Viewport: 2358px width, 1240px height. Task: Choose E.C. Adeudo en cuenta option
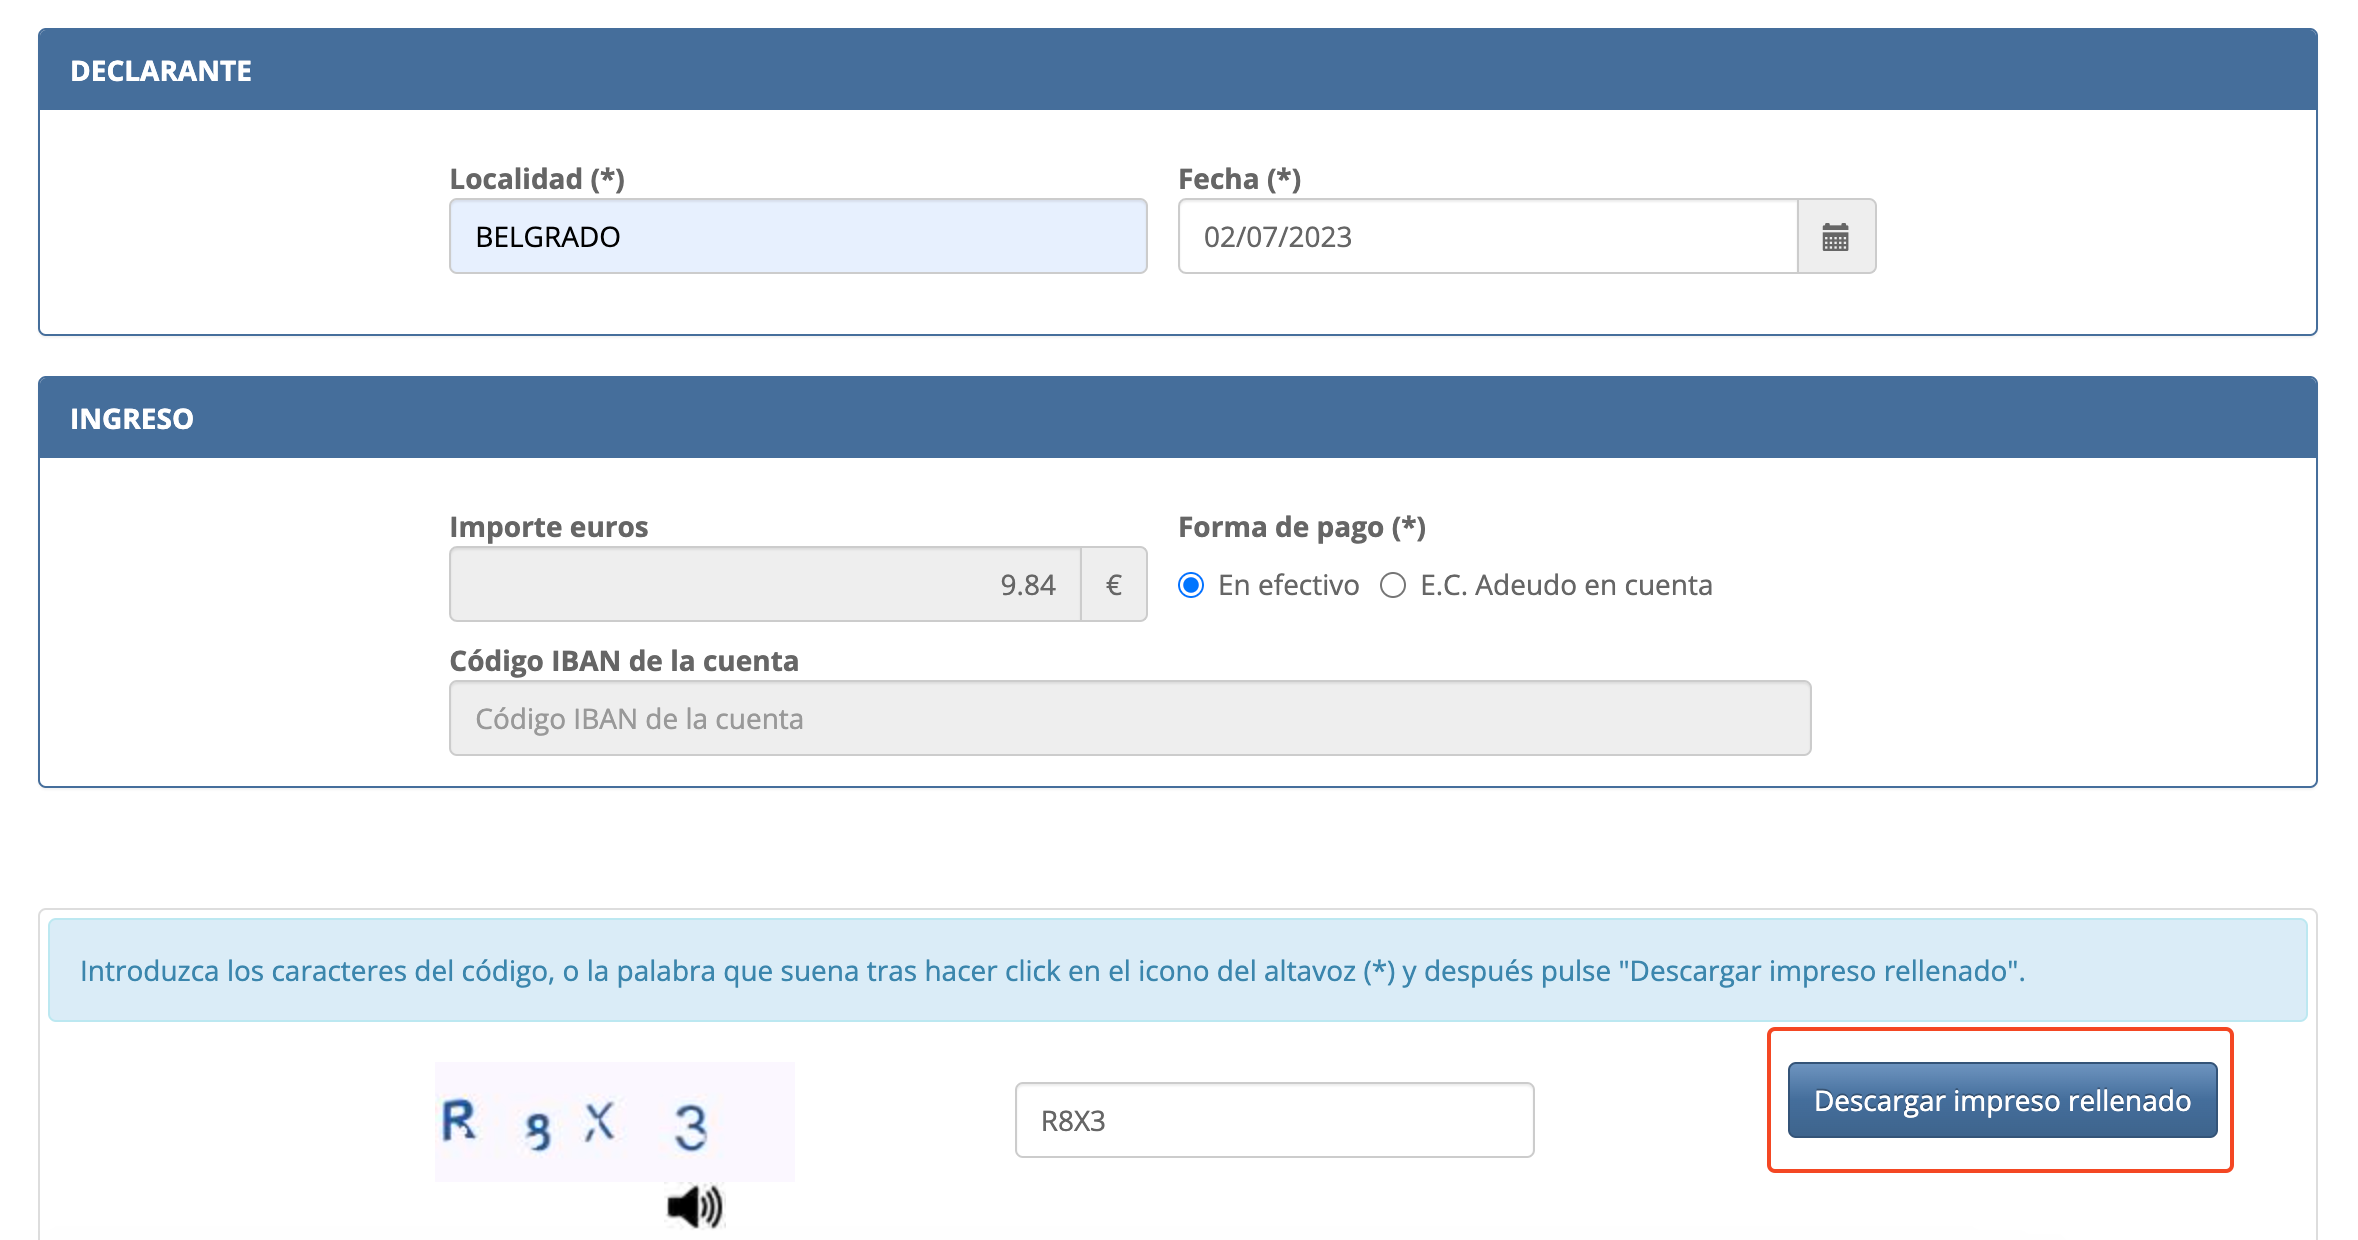[x=1393, y=585]
